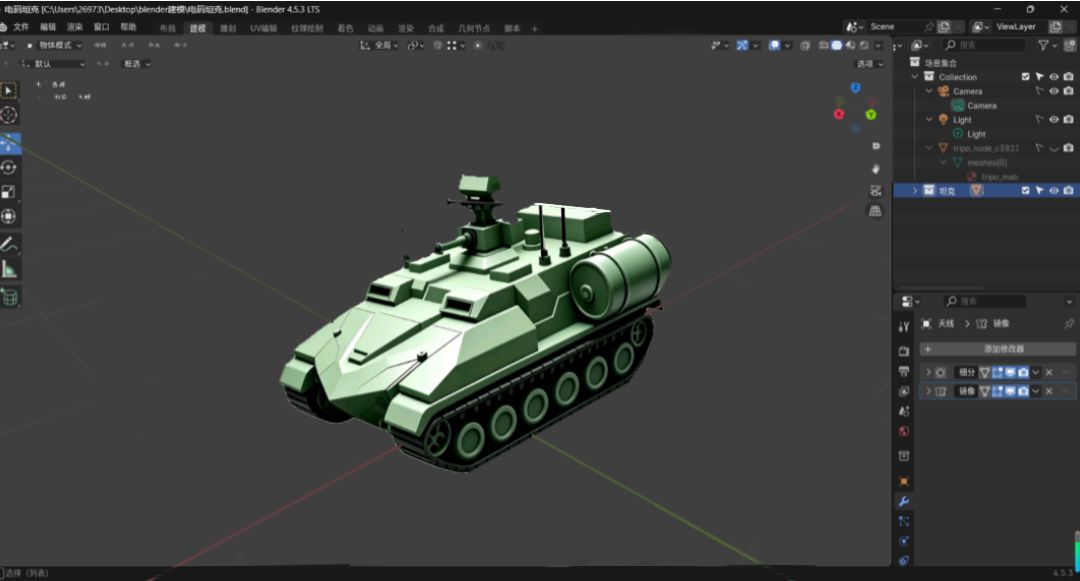Toggle 细分 modifier viewport display
1080x581 pixels.
(x=1010, y=372)
